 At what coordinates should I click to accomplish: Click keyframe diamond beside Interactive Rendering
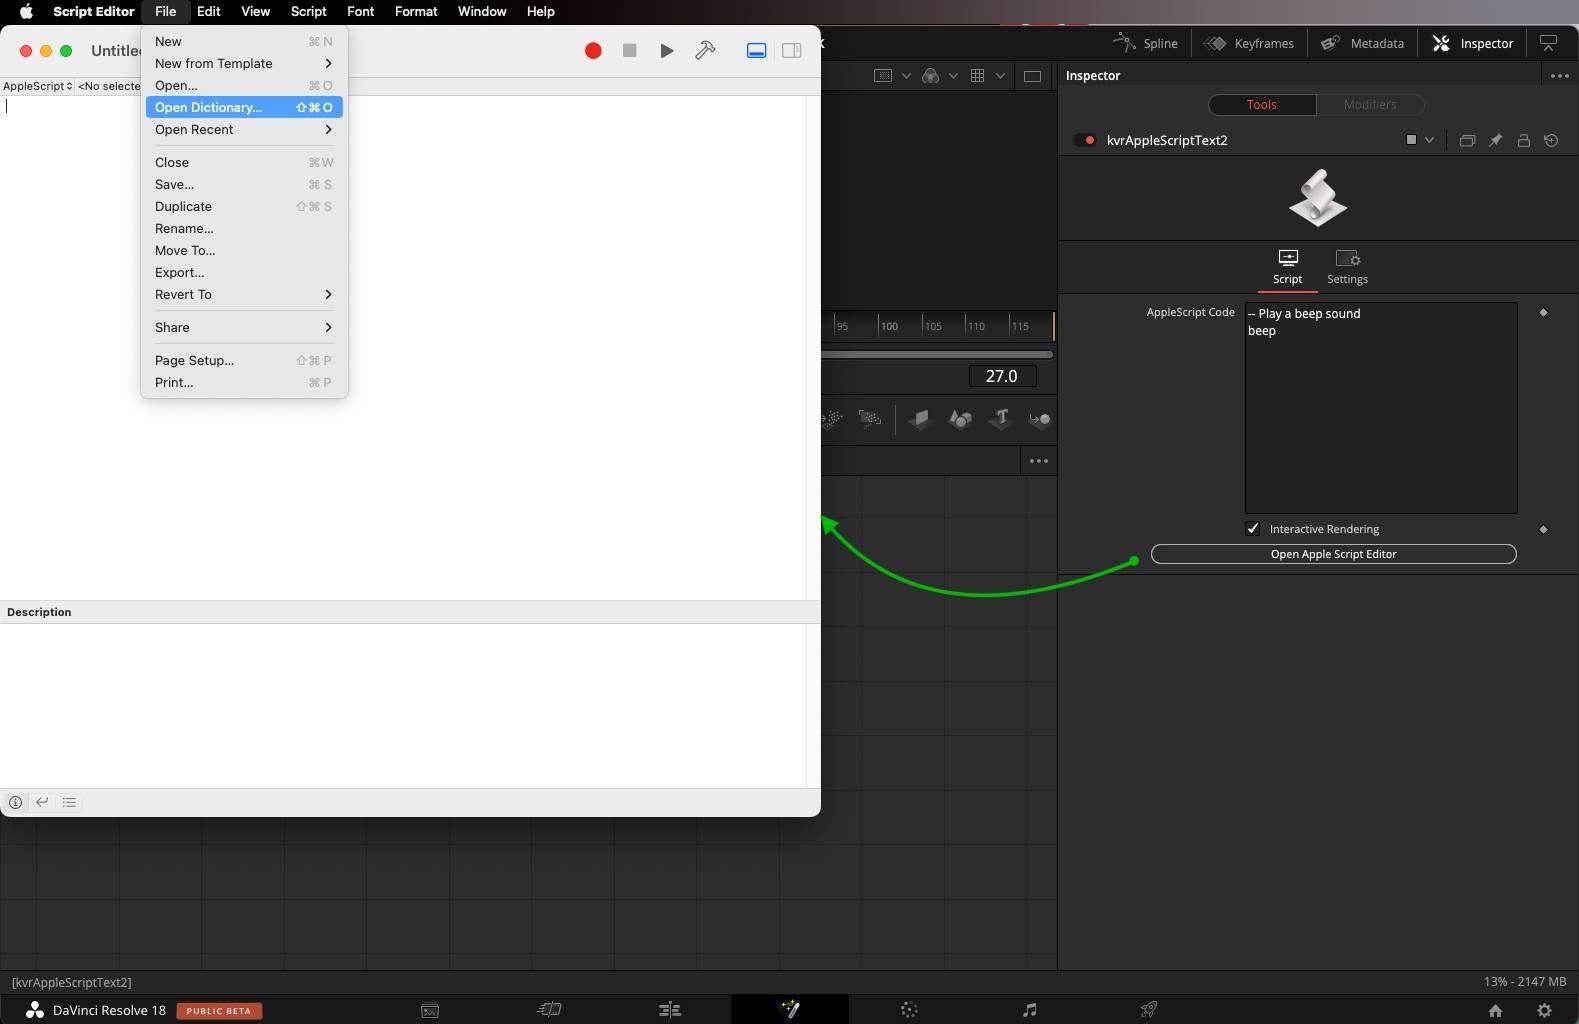1543,529
